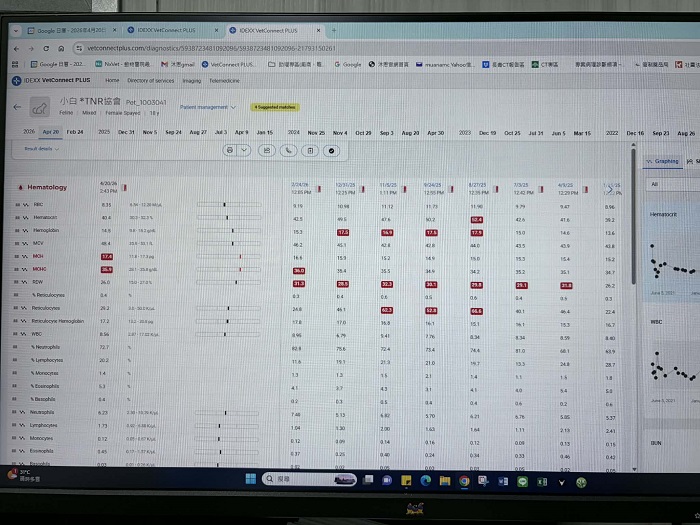Open the Patient management dropdown
The height and width of the screenshot is (525, 700).
point(208,106)
